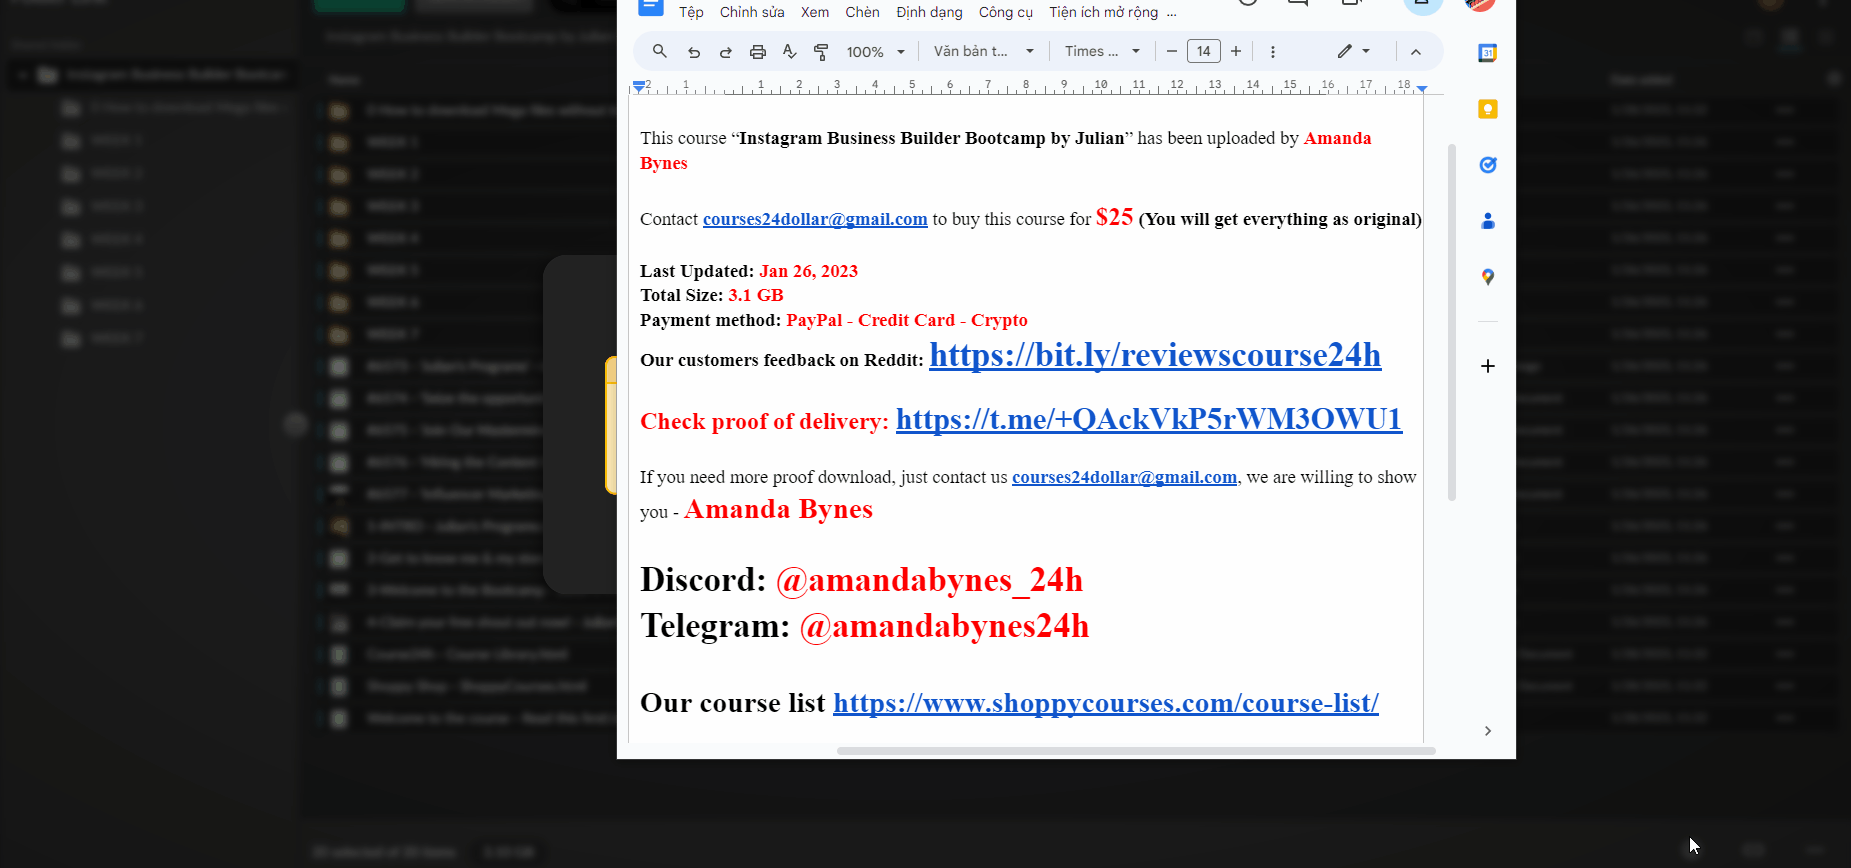Open the Tệp menu
This screenshot has height=868, width=1851.
[x=691, y=12]
